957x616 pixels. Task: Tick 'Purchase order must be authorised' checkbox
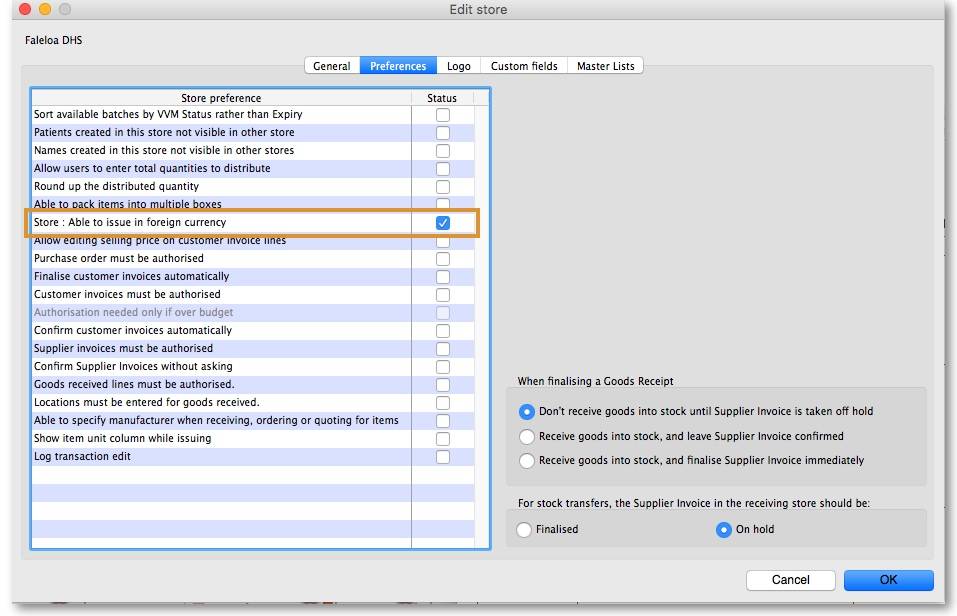coord(442,259)
